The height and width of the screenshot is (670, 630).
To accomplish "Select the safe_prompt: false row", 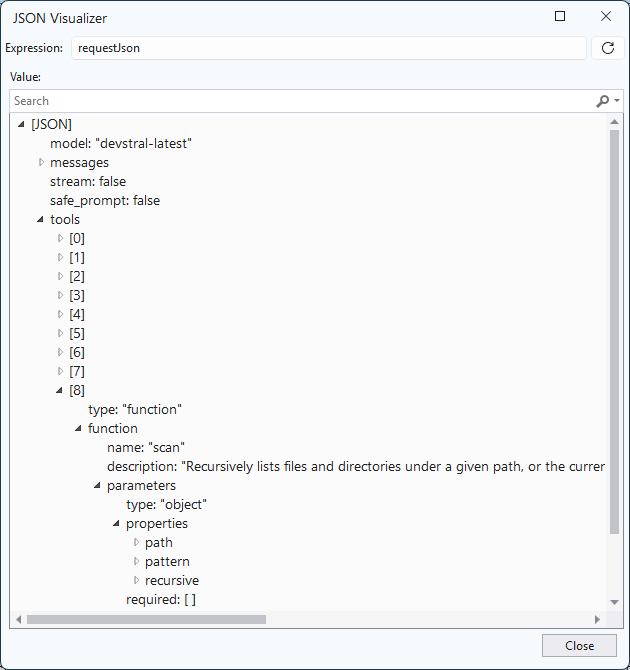I will 105,201.
